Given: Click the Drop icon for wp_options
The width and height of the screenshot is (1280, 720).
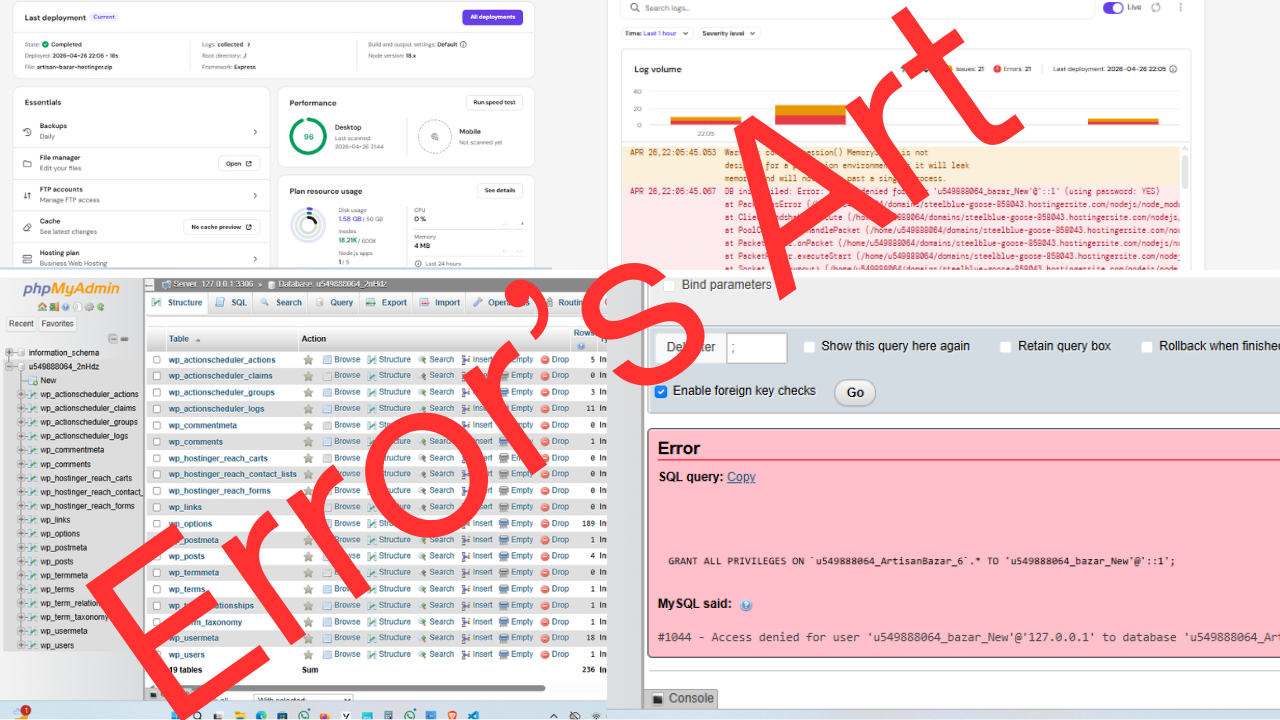Looking at the screenshot, I should [x=545, y=523].
